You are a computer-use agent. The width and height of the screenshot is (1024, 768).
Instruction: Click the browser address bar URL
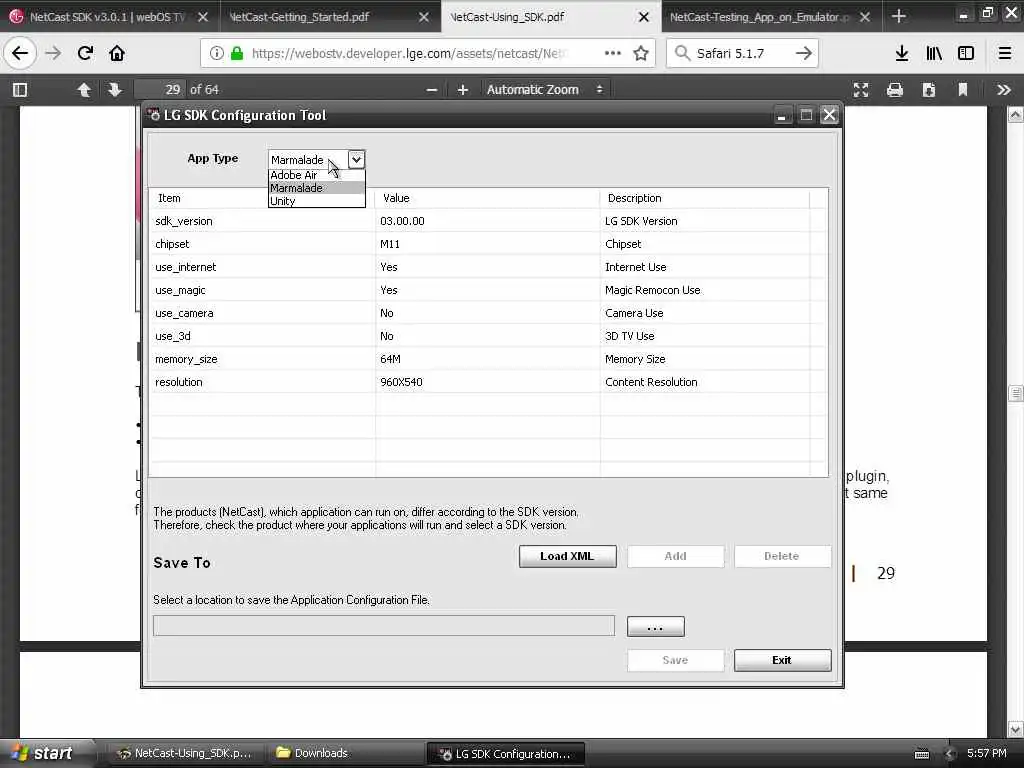pyautogui.click(x=408, y=53)
